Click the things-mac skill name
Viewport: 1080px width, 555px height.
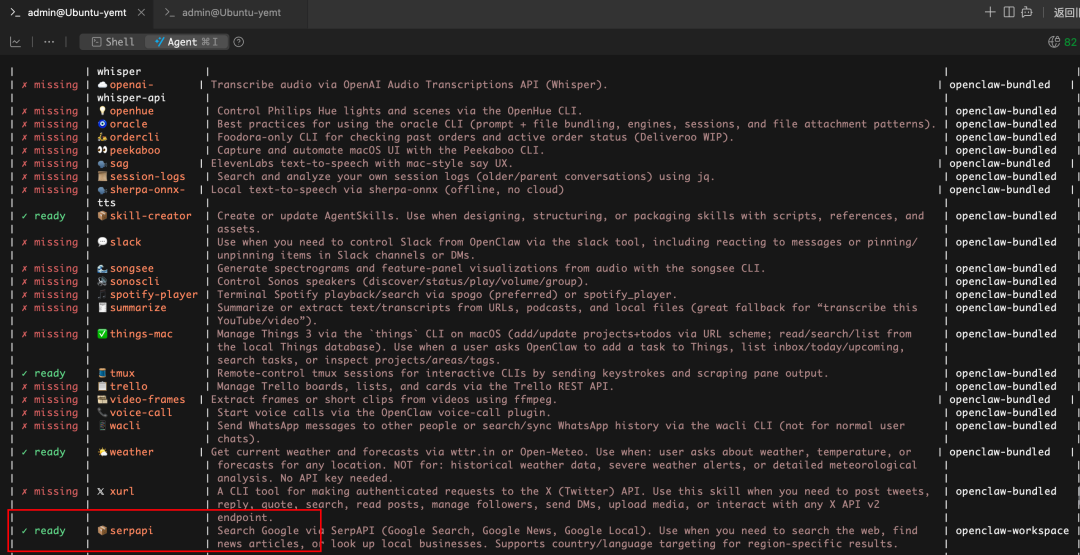point(141,334)
